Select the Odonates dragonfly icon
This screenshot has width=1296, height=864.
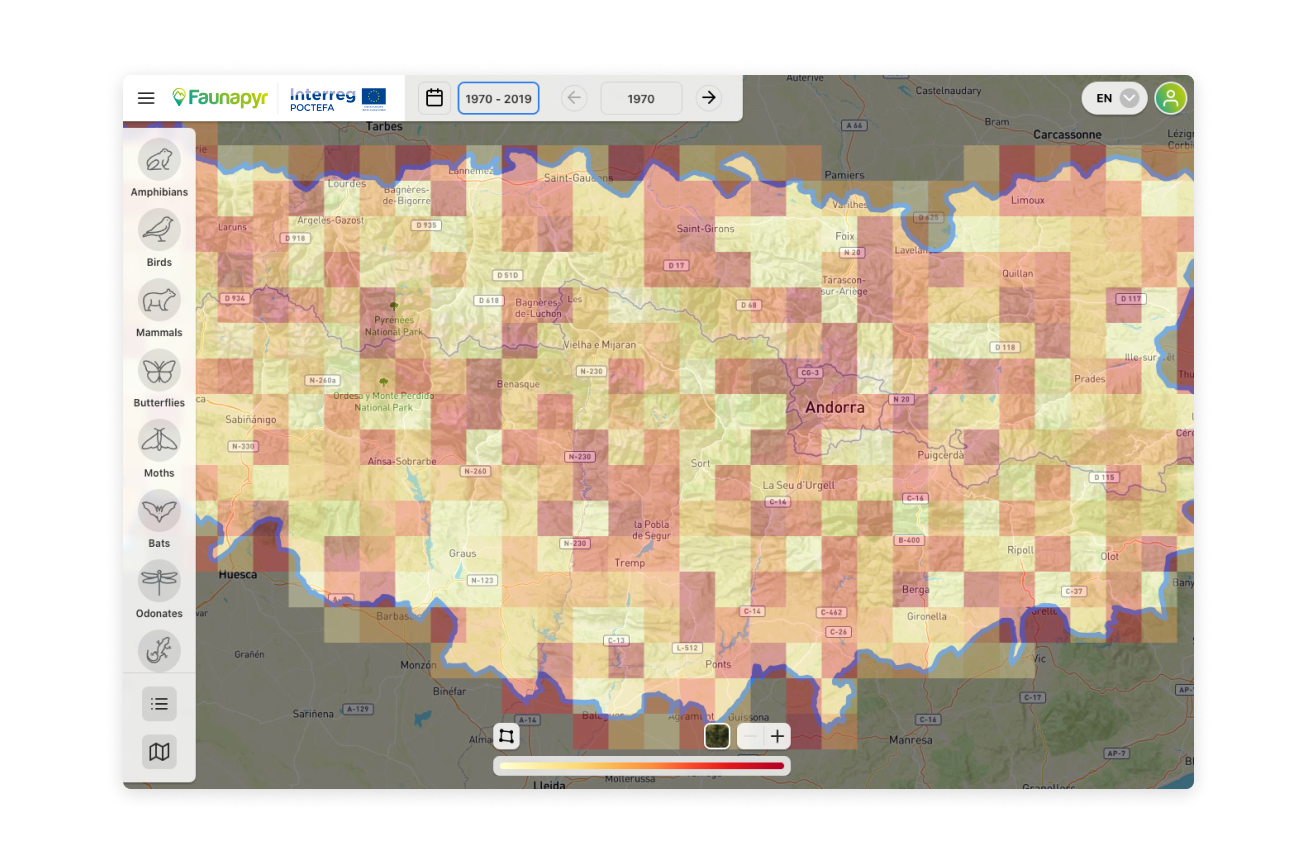click(159, 581)
